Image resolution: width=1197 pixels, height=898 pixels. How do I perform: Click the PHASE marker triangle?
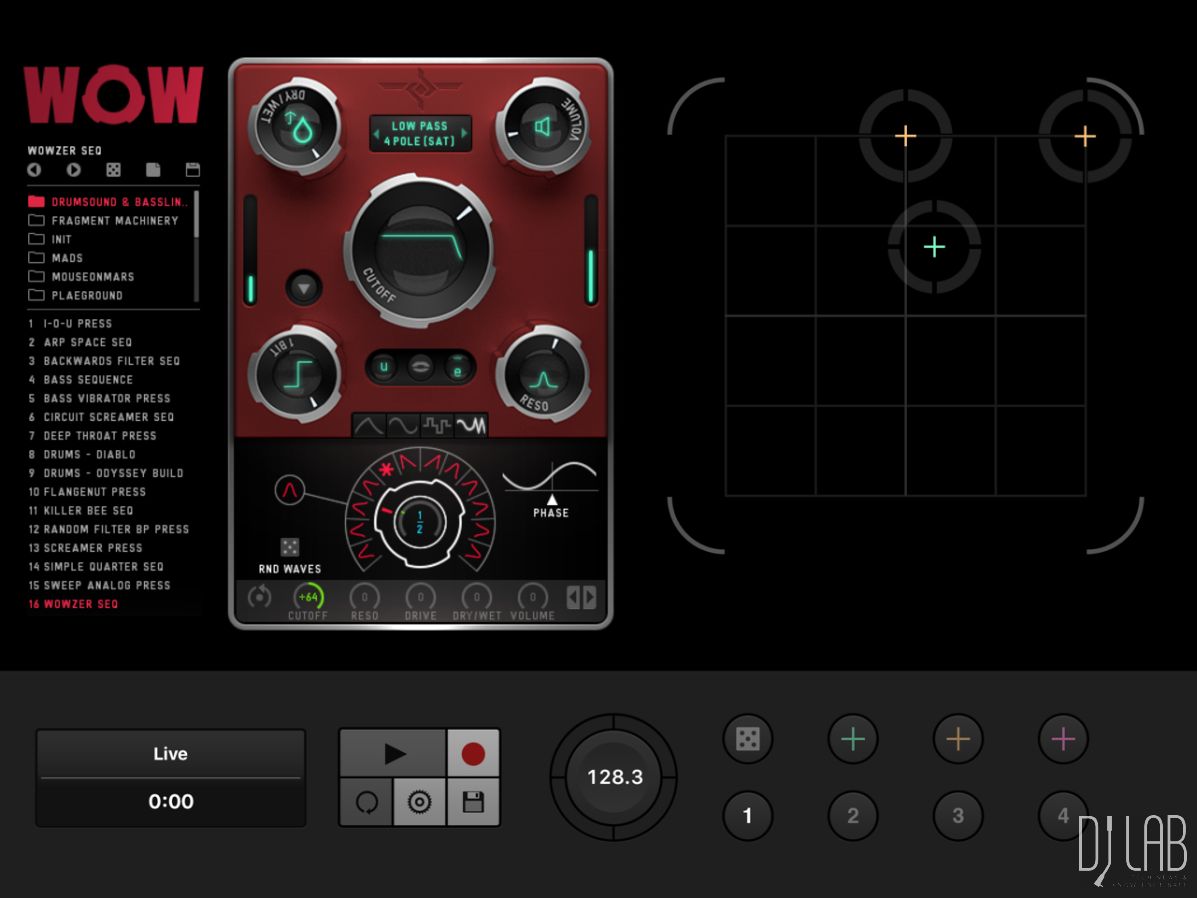click(551, 498)
